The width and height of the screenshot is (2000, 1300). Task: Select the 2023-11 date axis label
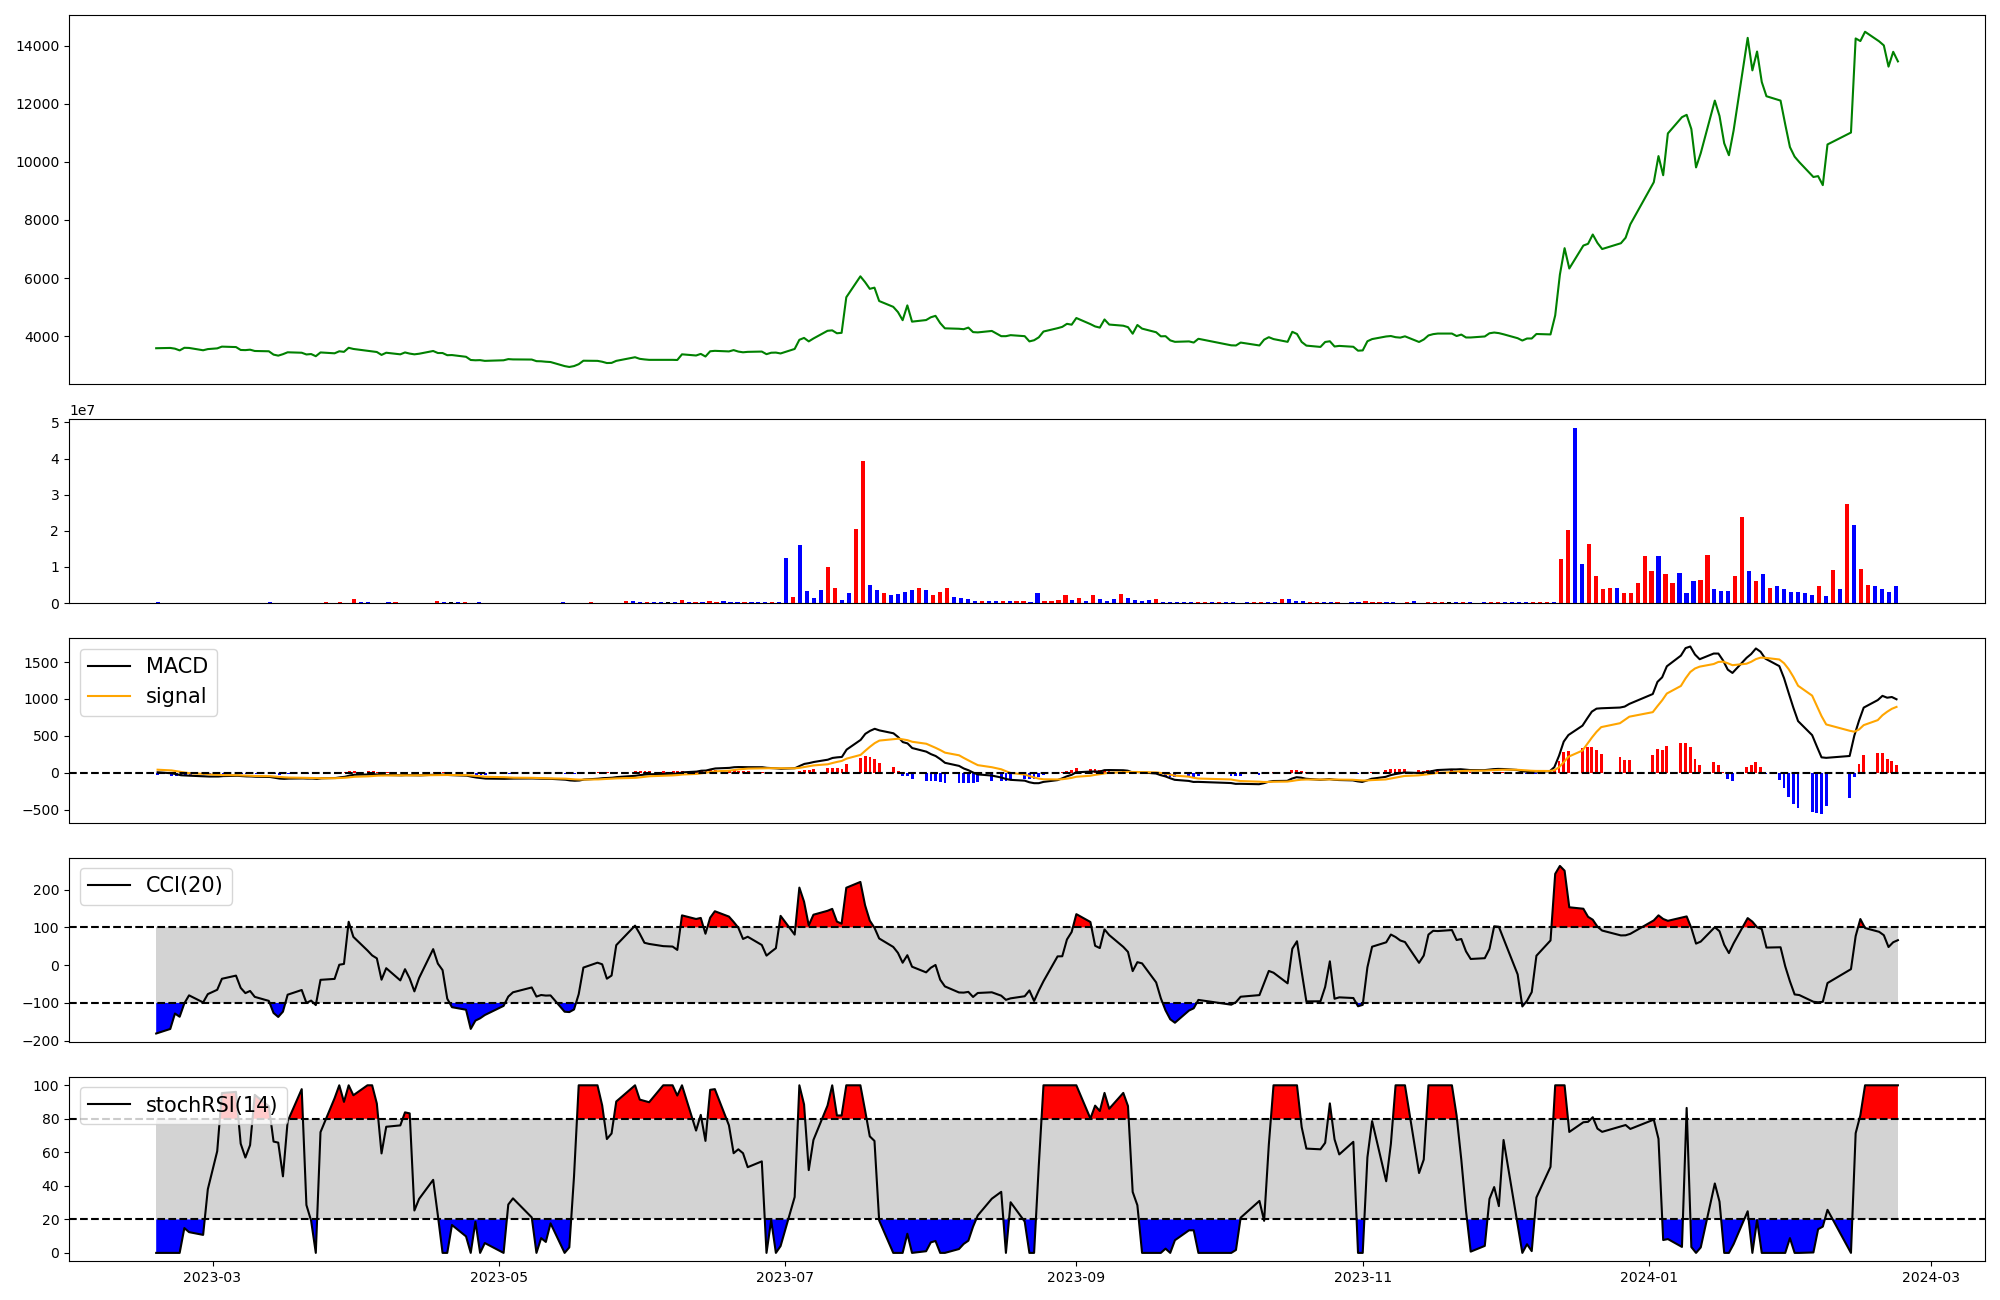point(1363,1277)
